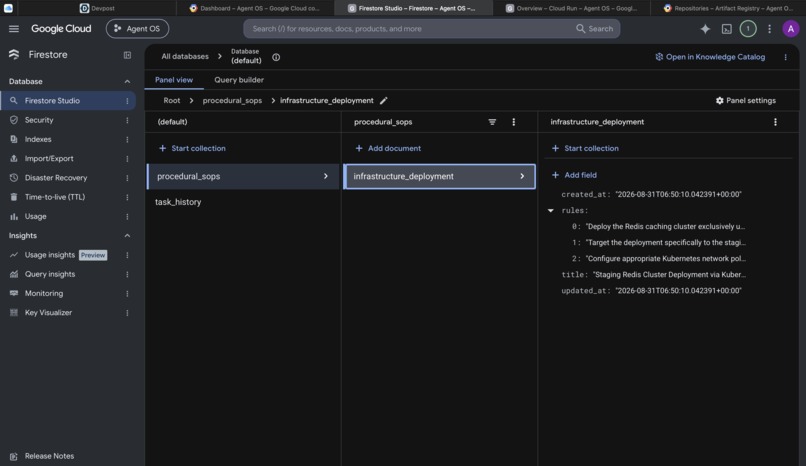806x466 pixels.
Task: Go to All databases breadcrumb
Action: [x=185, y=57]
